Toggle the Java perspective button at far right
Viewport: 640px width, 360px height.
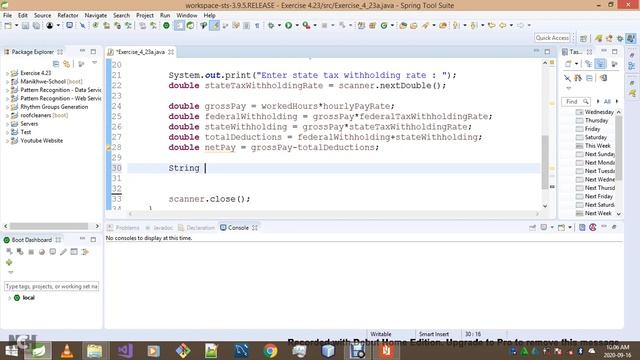click(631, 38)
